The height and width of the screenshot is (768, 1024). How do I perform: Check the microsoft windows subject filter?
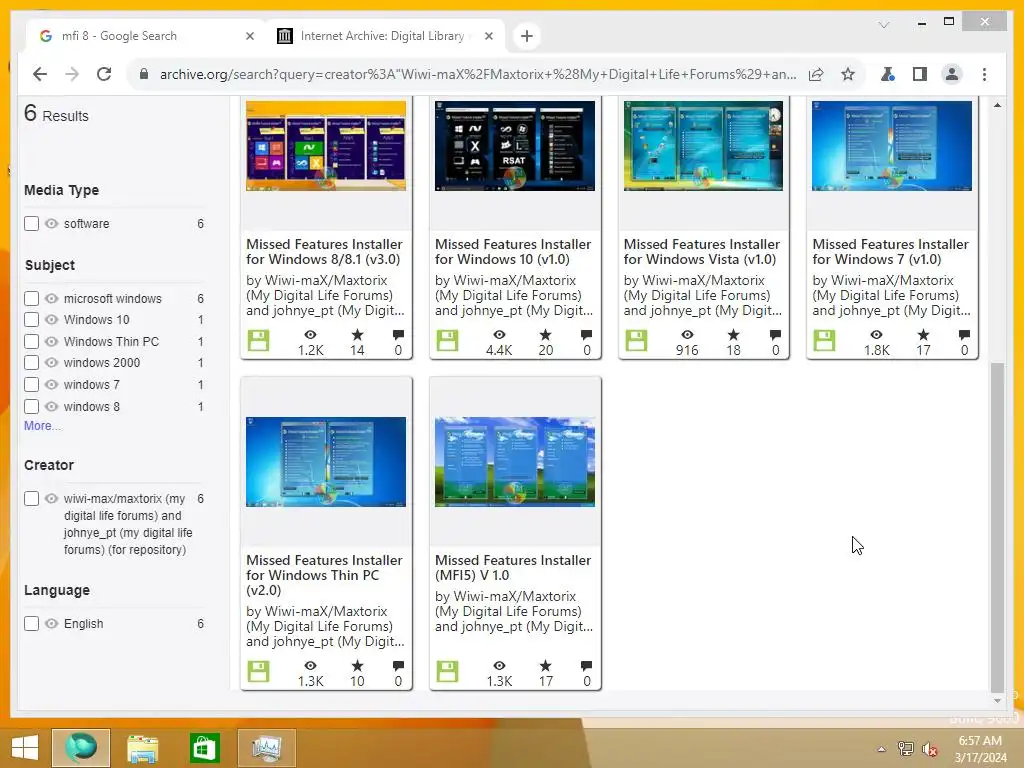coord(31,298)
